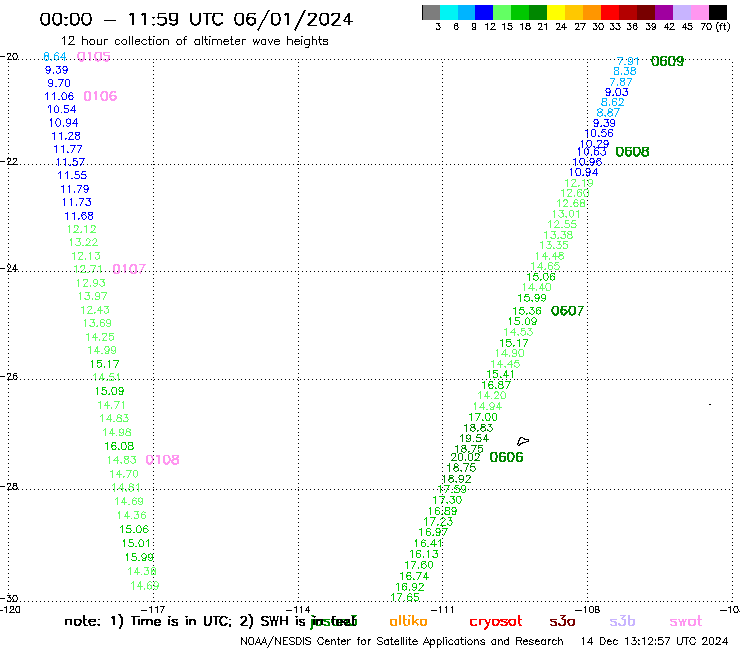The width and height of the screenshot is (740, 650).
Task: Click the -117 longitude axis label
Action: click(154, 609)
